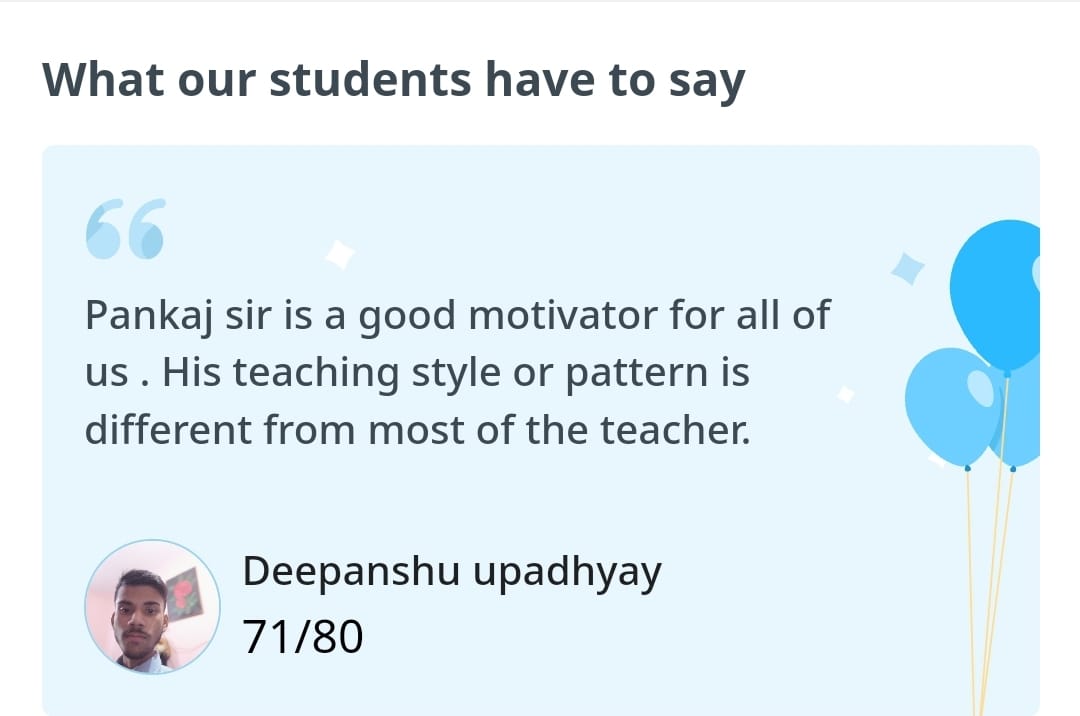Click the 'What our students have to say' heading
This screenshot has height=716, width=1080.
393,80
